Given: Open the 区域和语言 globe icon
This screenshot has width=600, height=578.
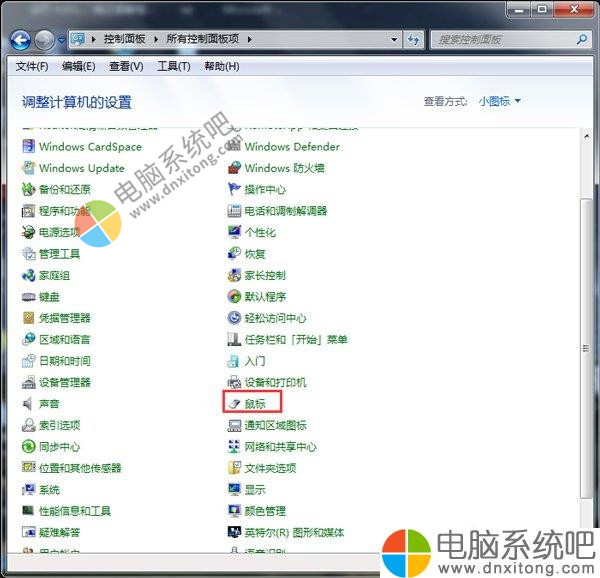Looking at the screenshot, I should (x=28, y=339).
